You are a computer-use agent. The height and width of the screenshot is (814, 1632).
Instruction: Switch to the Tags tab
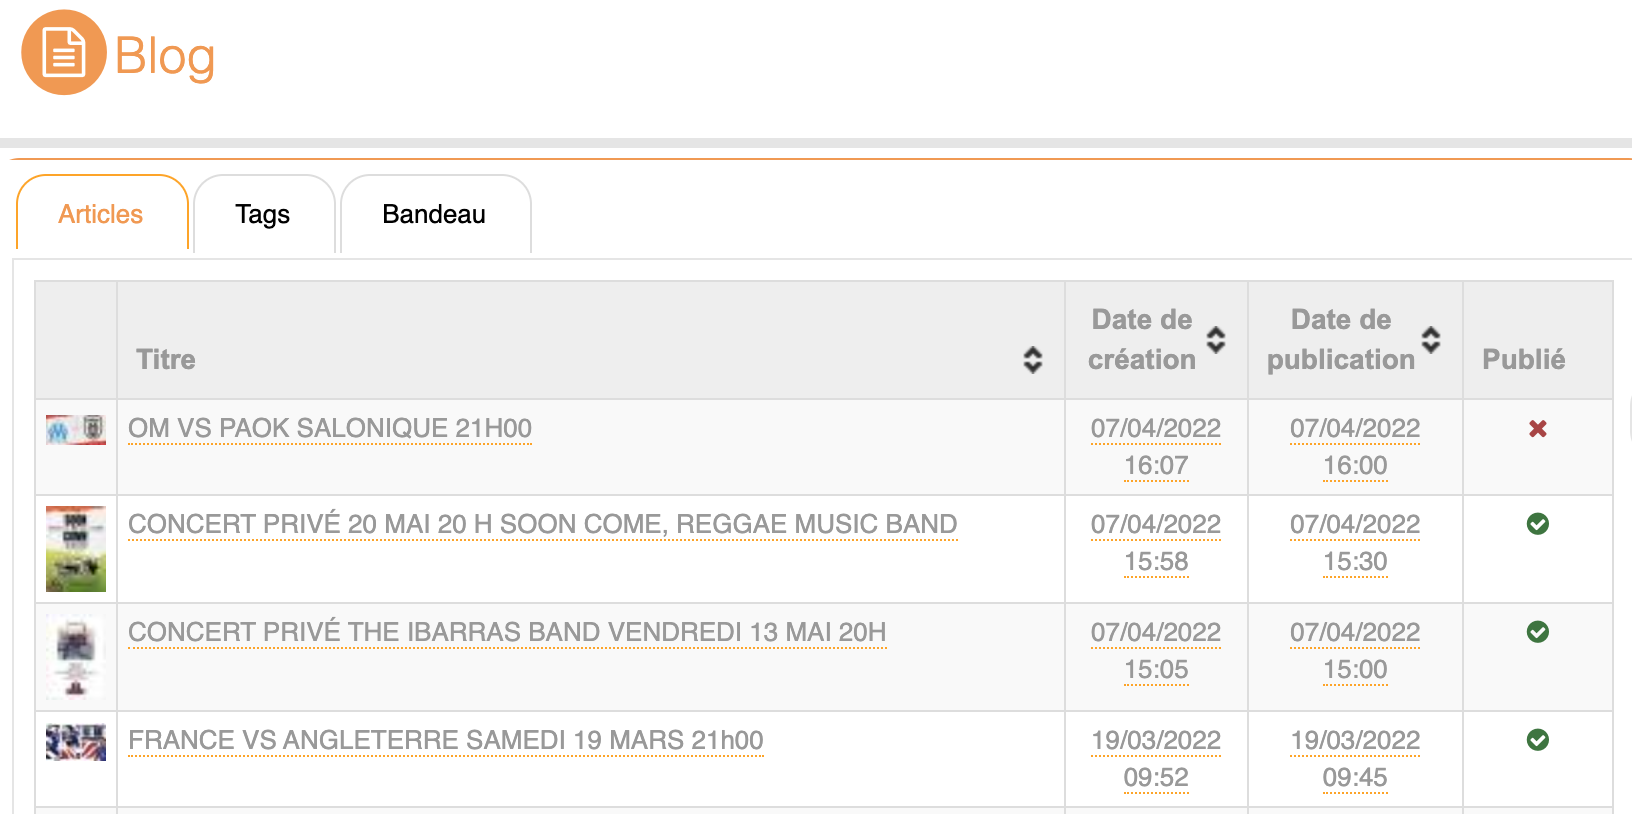(263, 214)
